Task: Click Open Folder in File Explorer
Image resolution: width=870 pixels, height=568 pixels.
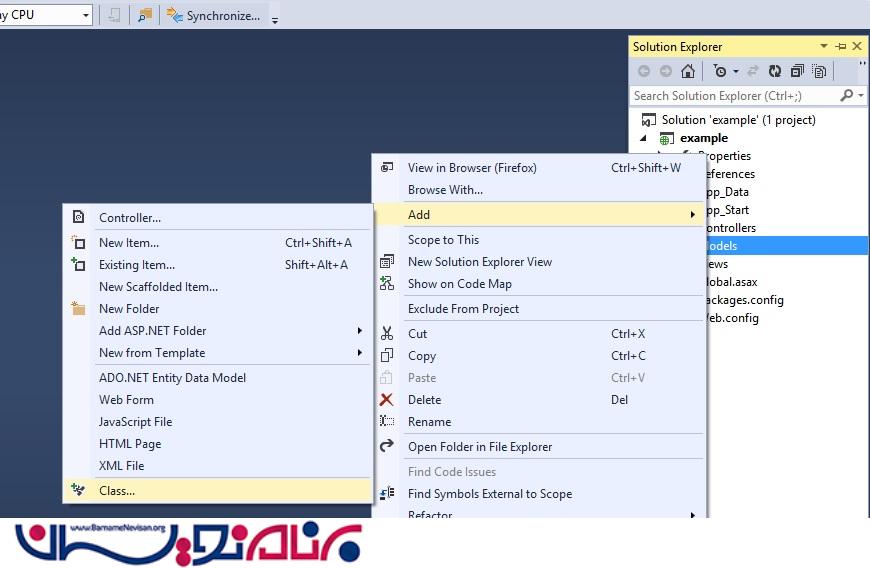Action: pyautogui.click(x=480, y=447)
